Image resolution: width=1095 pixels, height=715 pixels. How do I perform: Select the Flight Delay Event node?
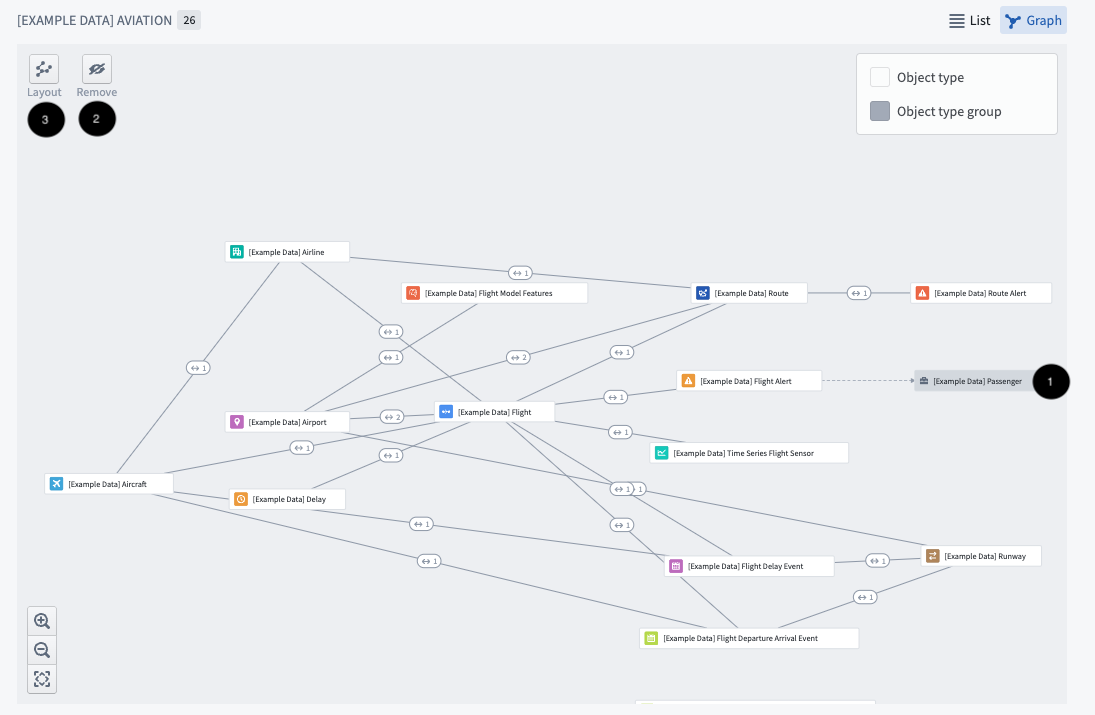(748, 566)
